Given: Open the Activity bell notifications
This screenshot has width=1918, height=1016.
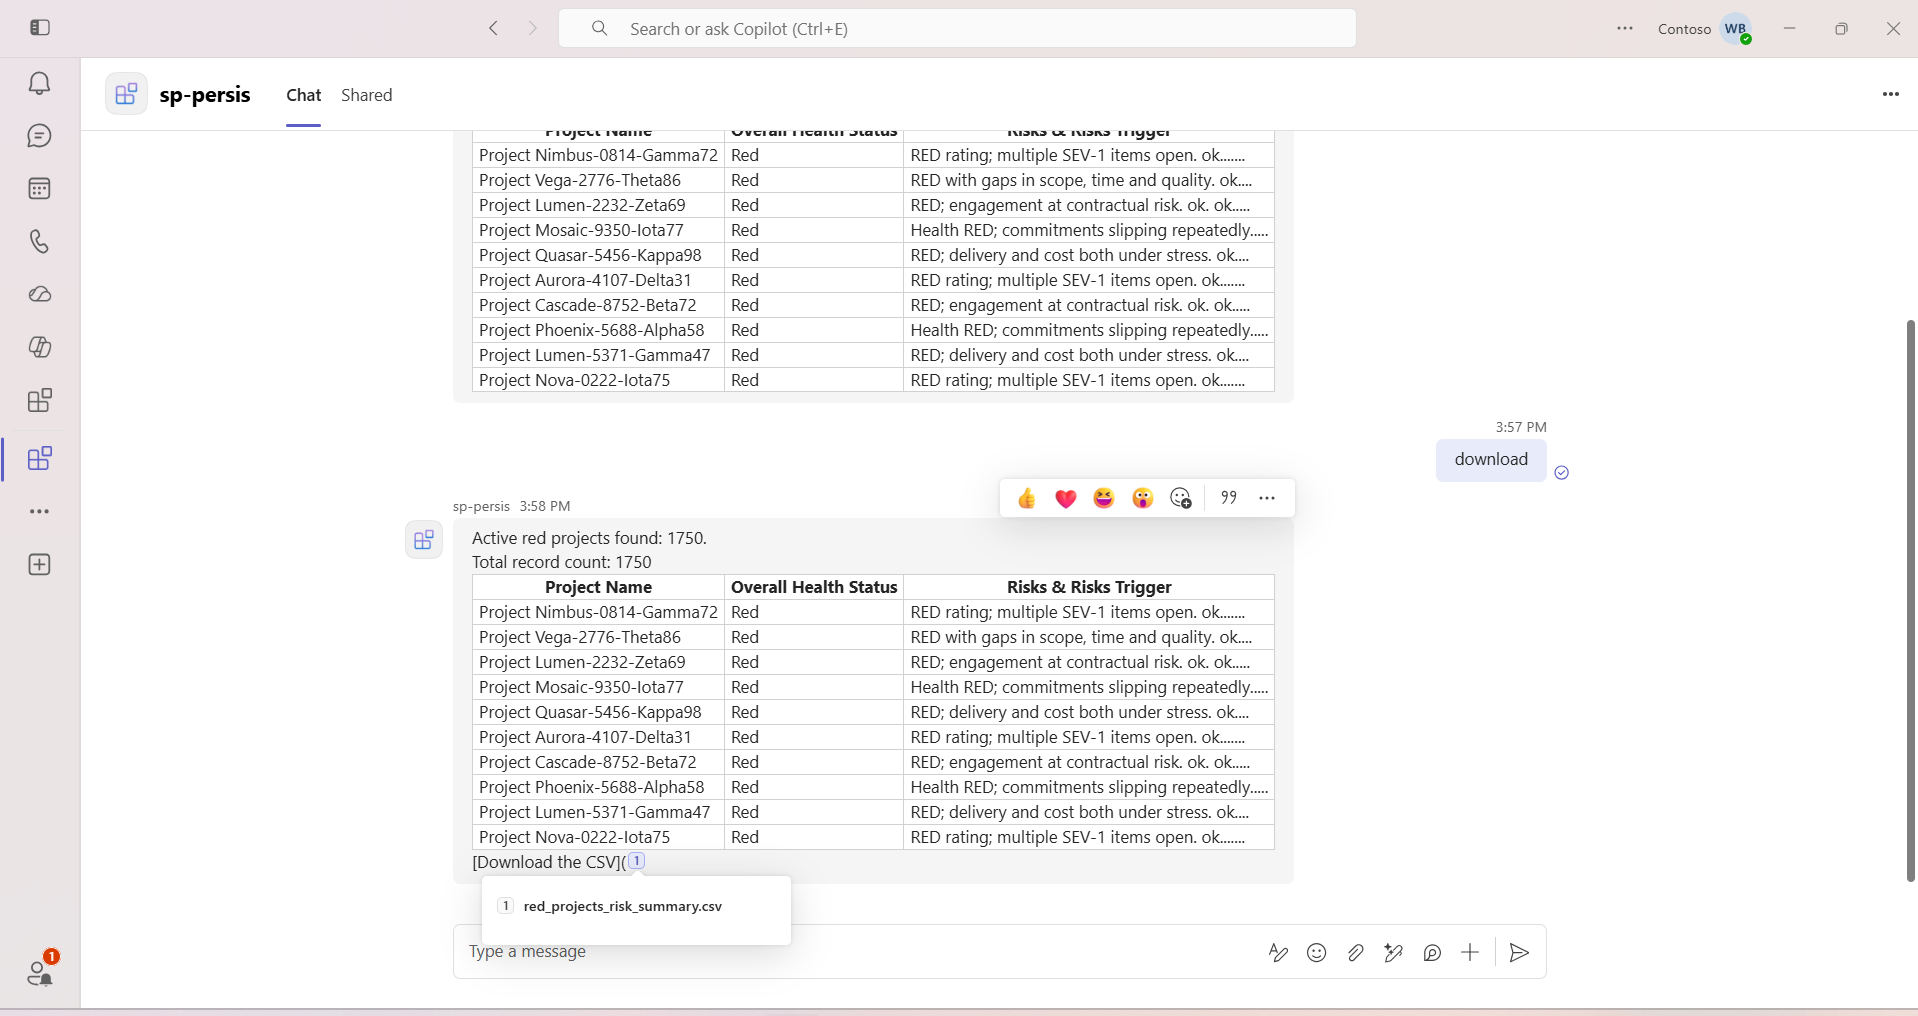Looking at the screenshot, I should (40, 84).
